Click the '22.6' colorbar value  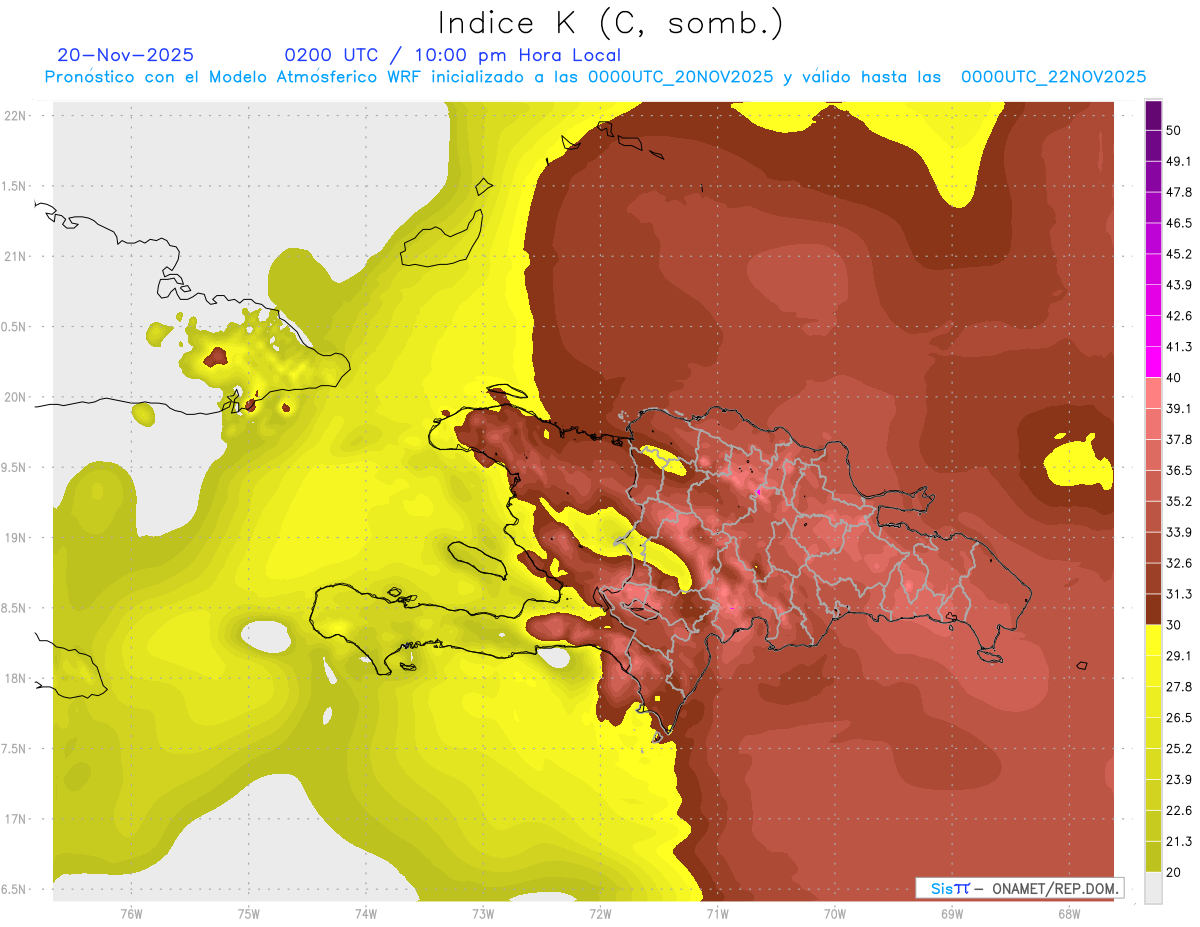click(1180, 810)
